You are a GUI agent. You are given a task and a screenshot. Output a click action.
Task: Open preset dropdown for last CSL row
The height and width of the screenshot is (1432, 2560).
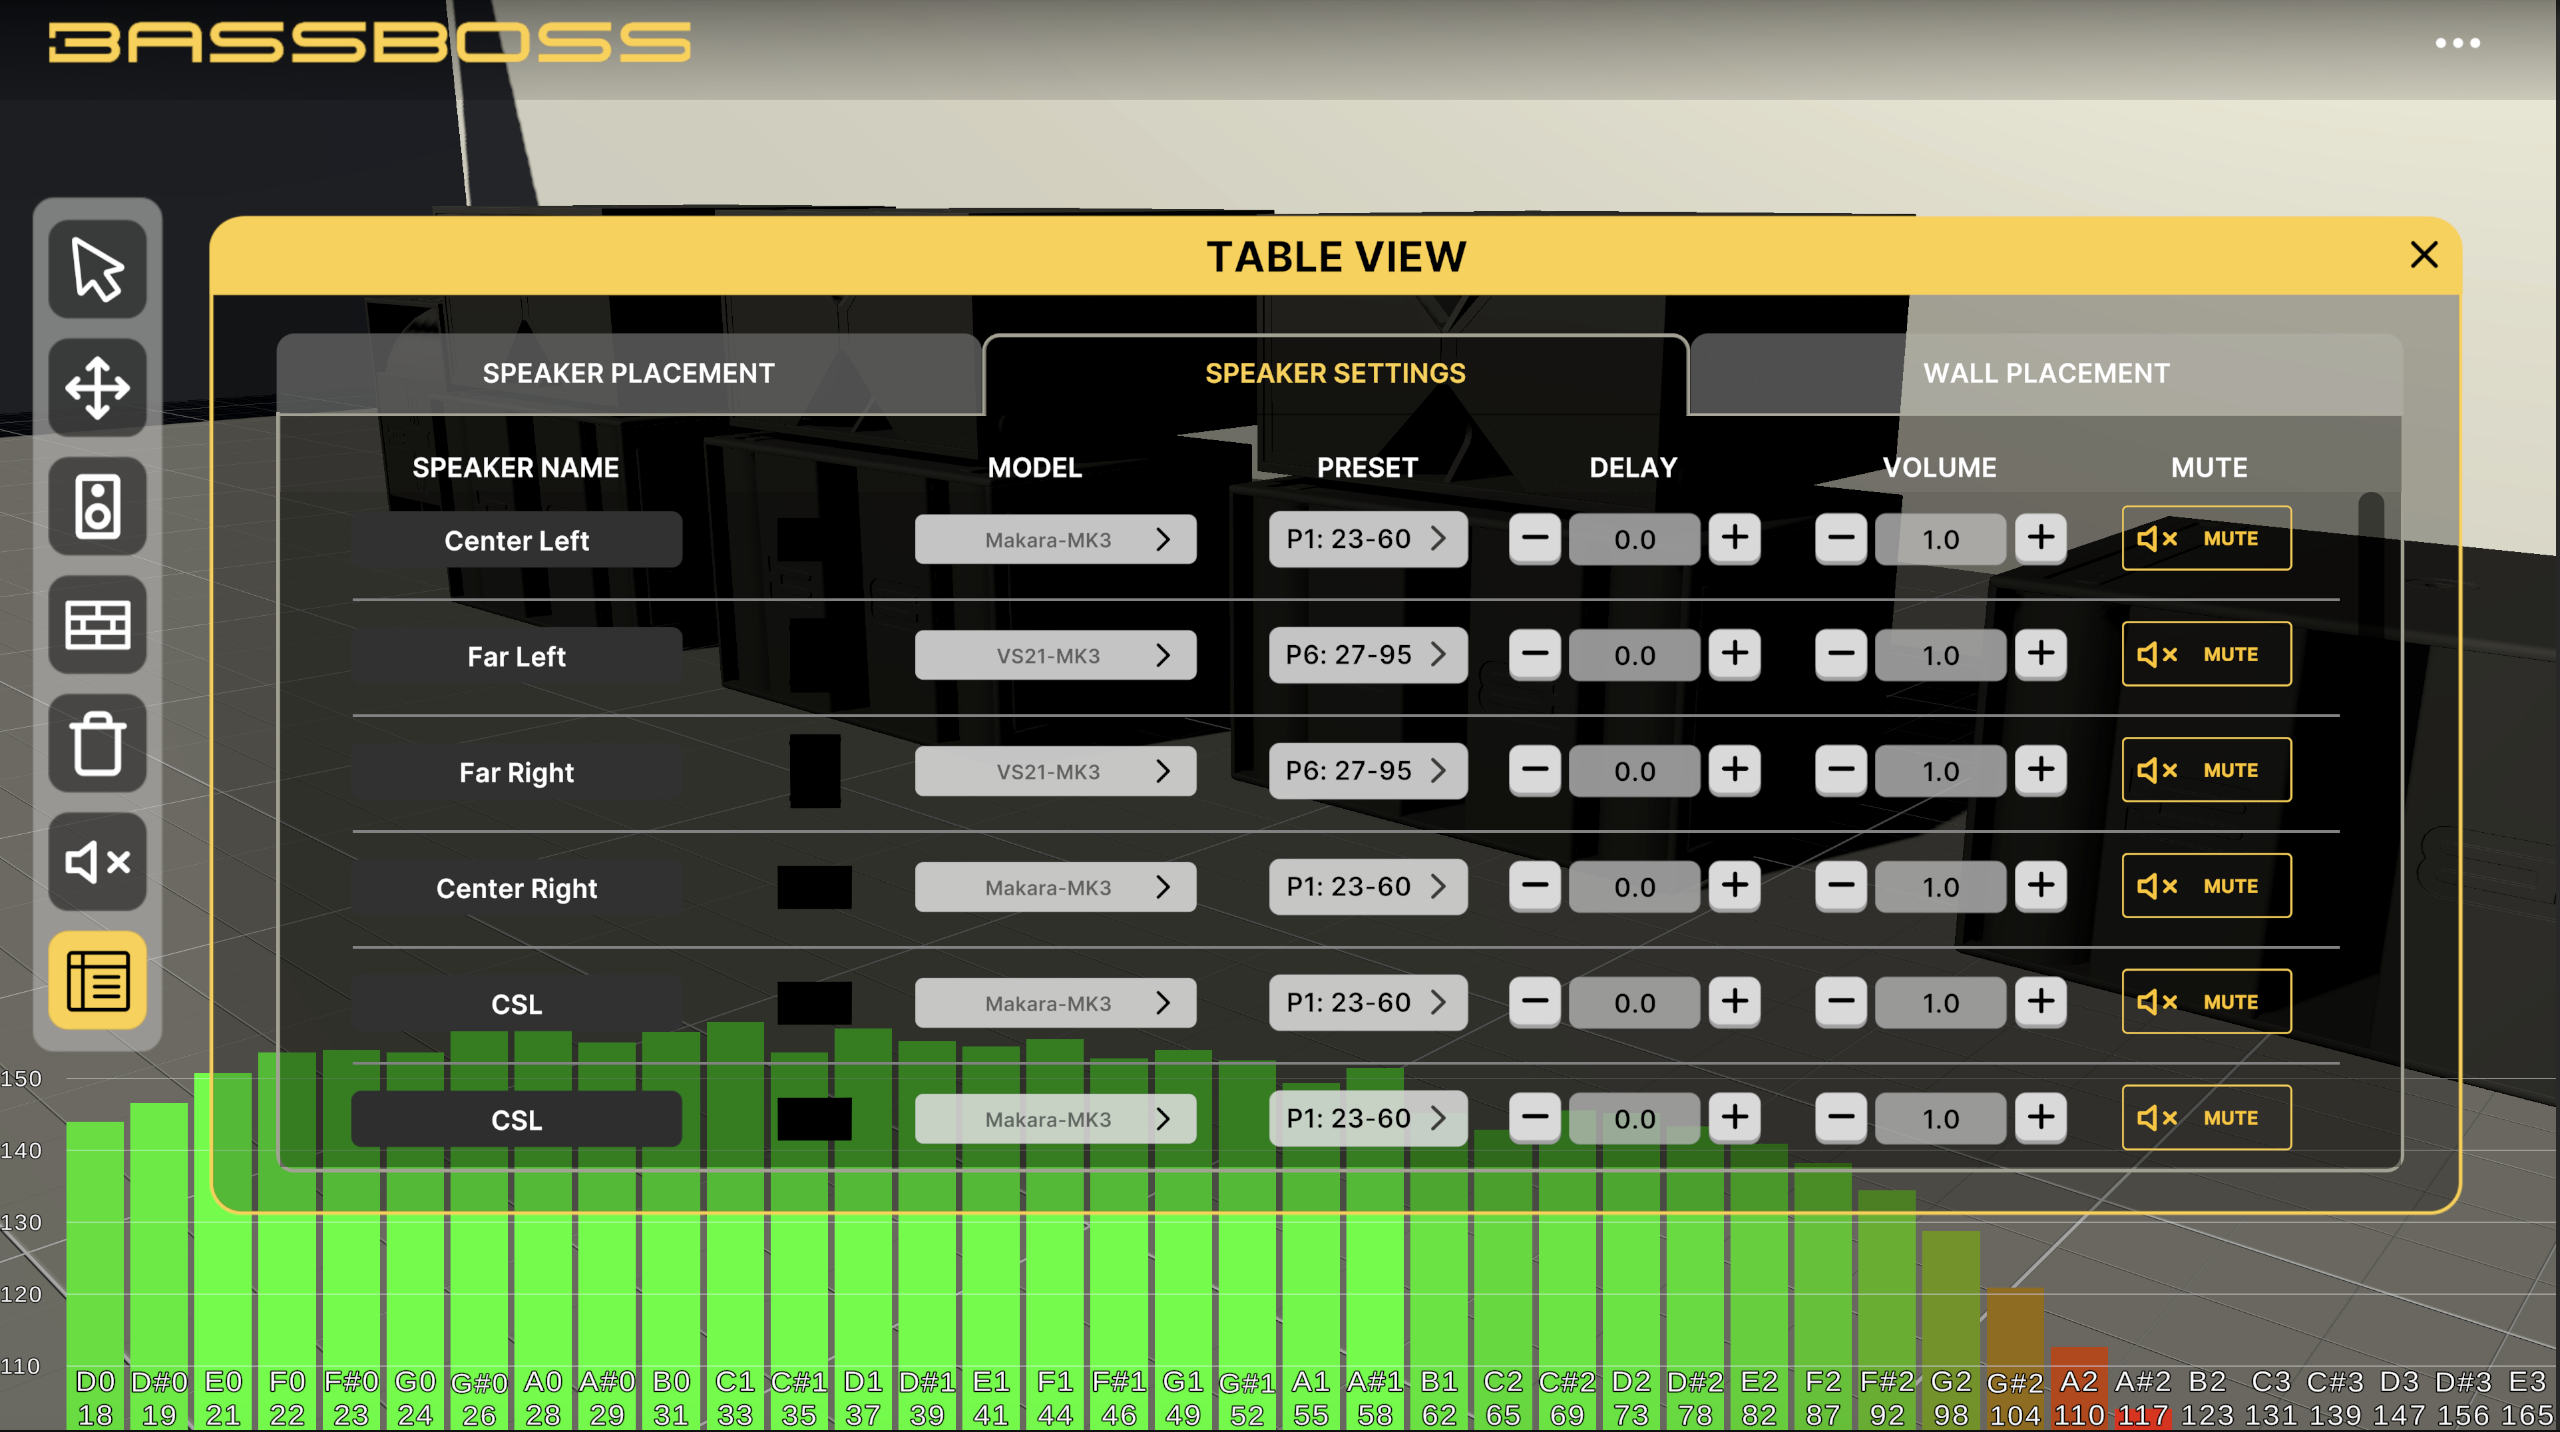pyautogui.click(x=1368, y=1119)
